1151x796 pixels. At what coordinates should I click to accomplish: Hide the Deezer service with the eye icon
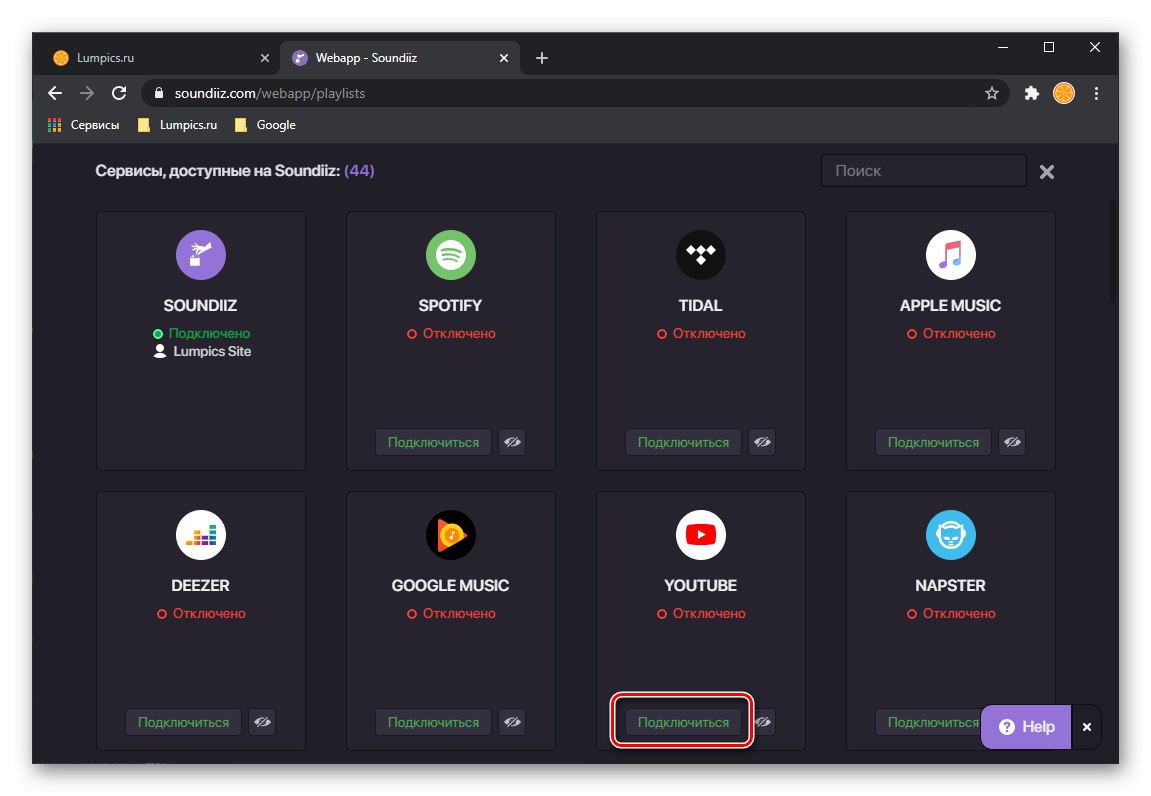(x=262, y=722)
